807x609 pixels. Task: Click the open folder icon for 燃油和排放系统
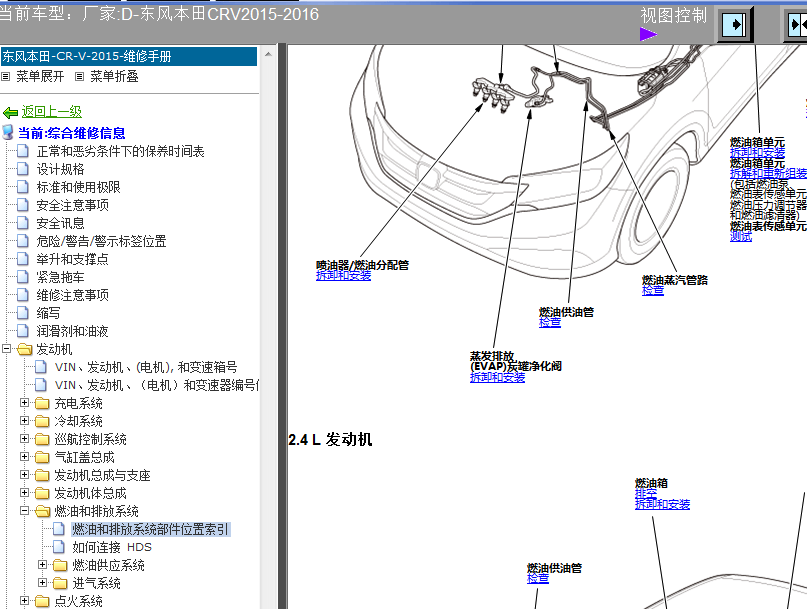(43, 511)
